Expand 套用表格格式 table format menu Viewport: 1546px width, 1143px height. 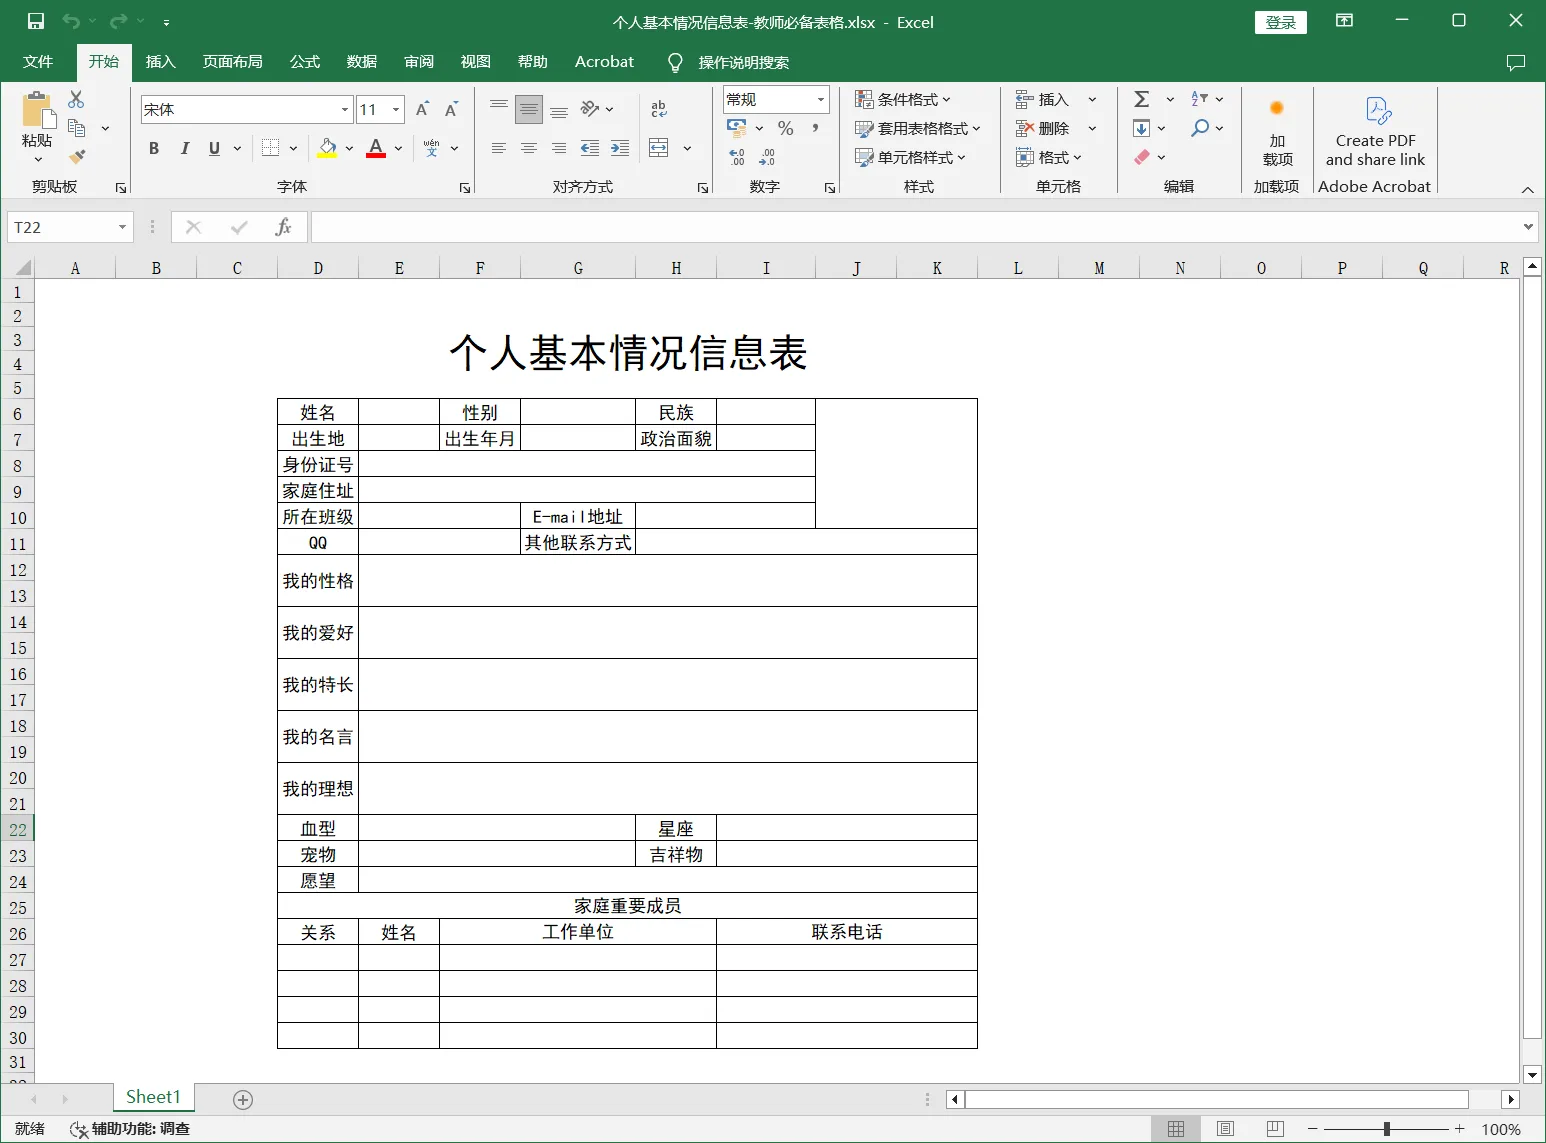[x=918, y=128]
